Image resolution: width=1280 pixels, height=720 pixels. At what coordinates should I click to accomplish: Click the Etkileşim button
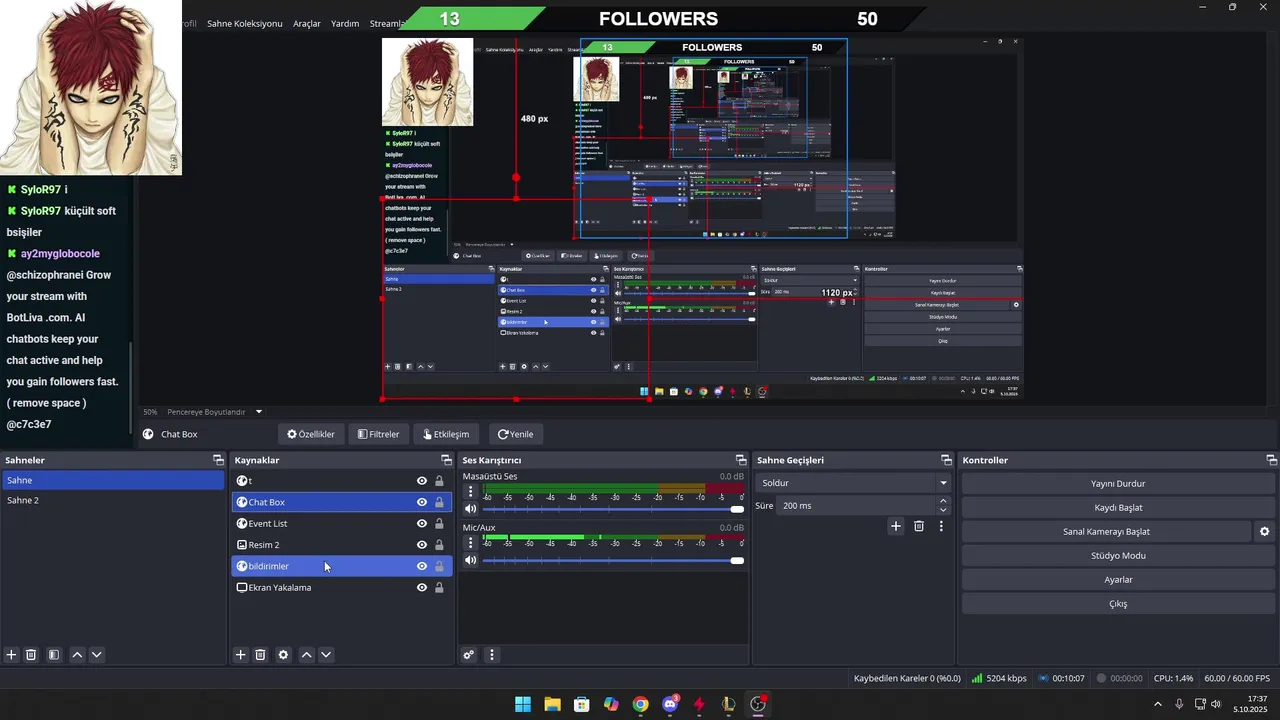446,434
